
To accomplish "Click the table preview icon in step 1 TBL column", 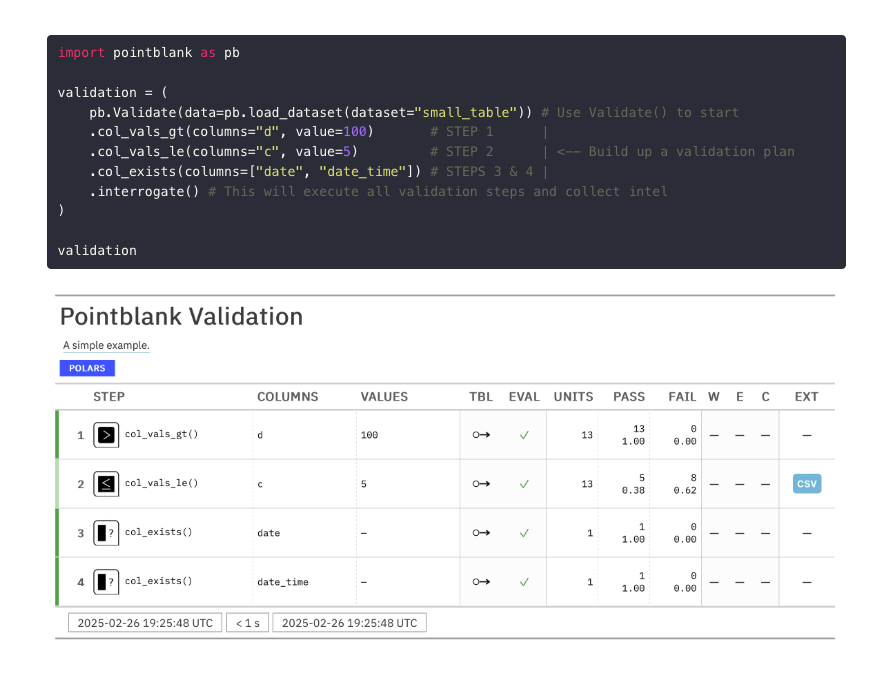I will click(480, 434).
